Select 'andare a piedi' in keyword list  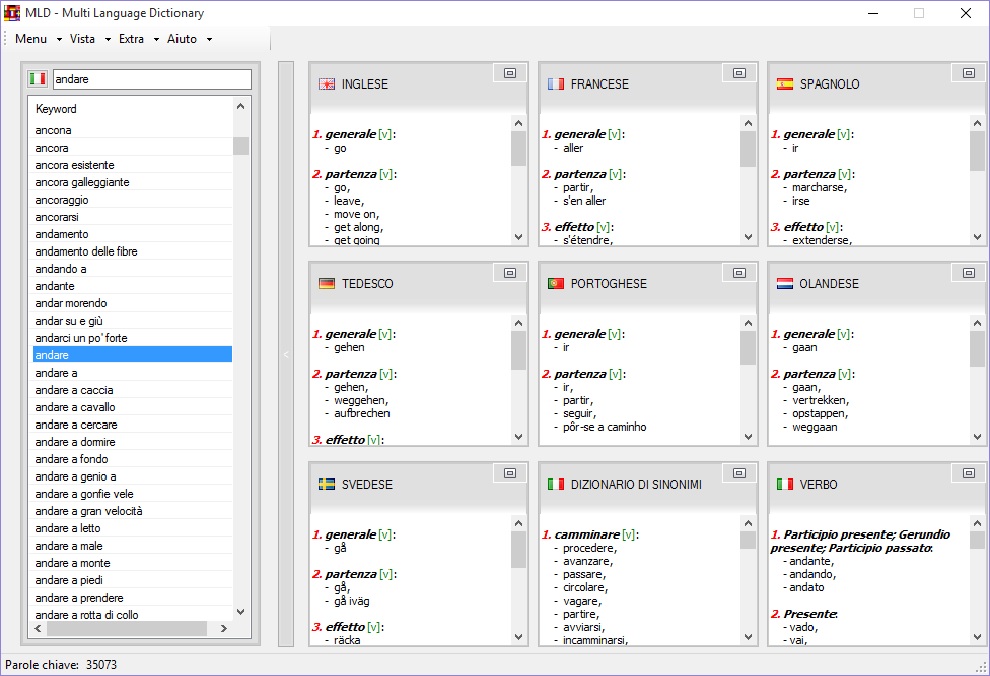tap(69, 580)
